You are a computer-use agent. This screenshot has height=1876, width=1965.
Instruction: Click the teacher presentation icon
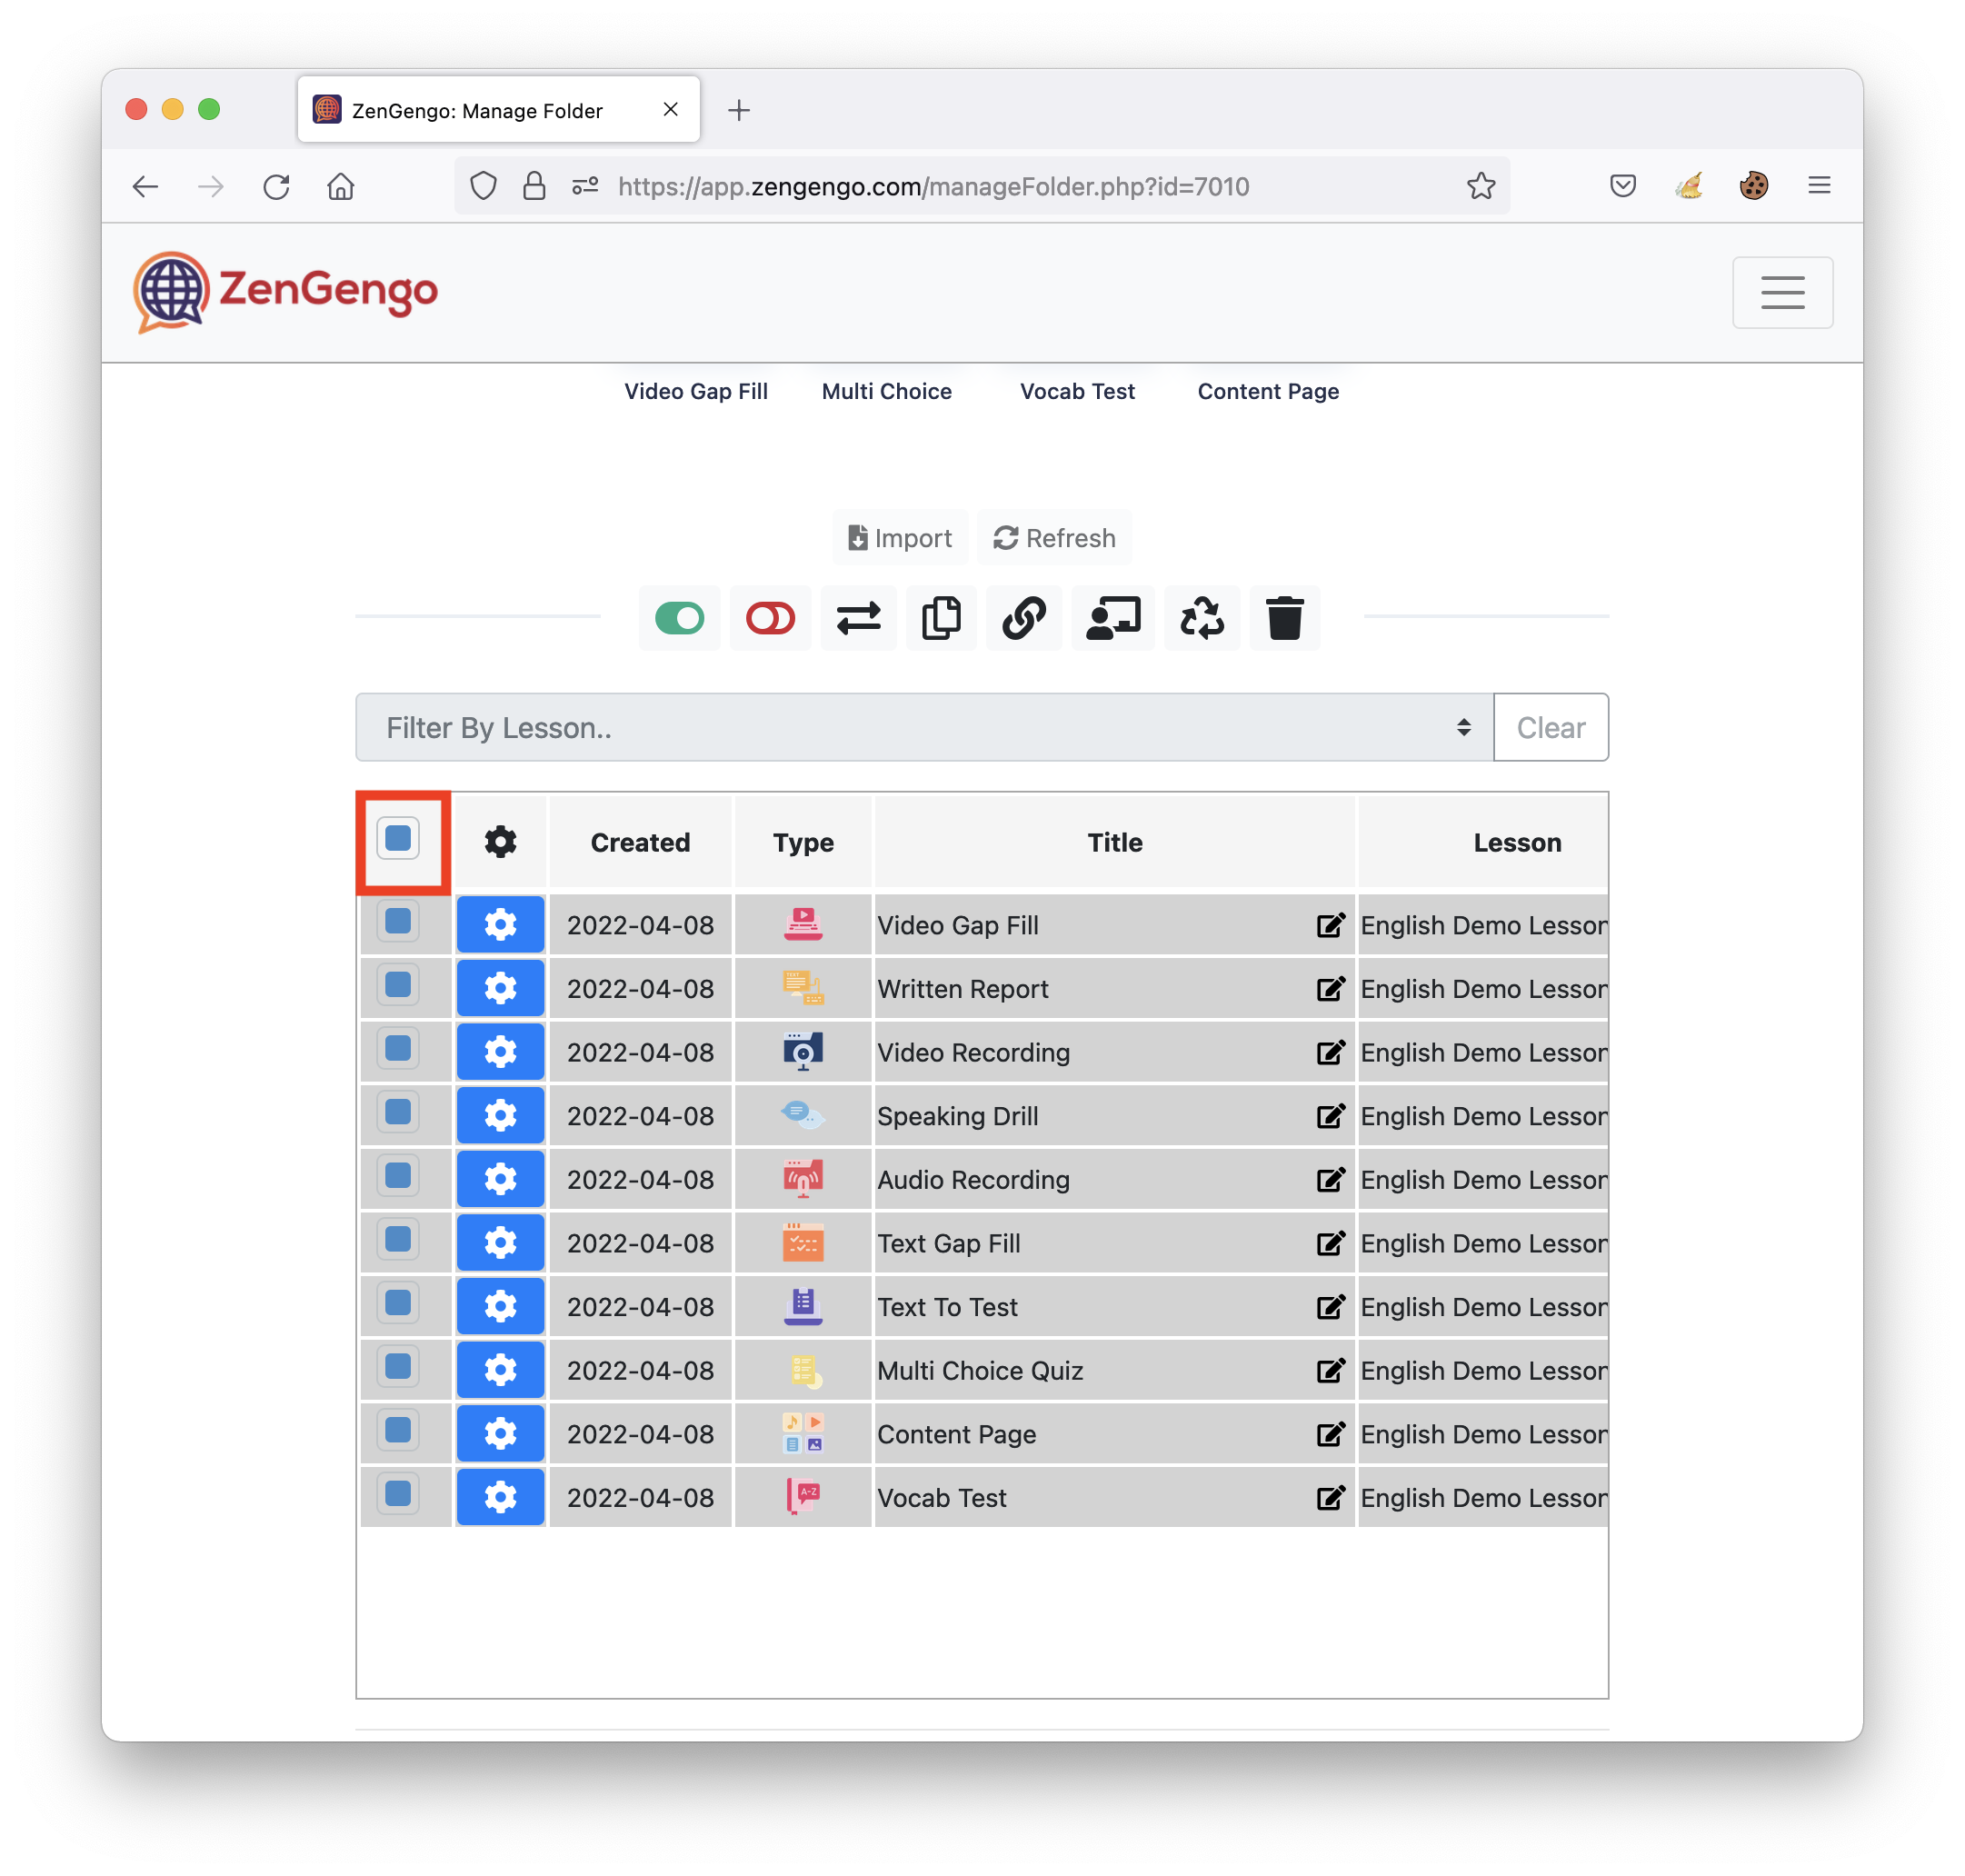point(1113,618)
